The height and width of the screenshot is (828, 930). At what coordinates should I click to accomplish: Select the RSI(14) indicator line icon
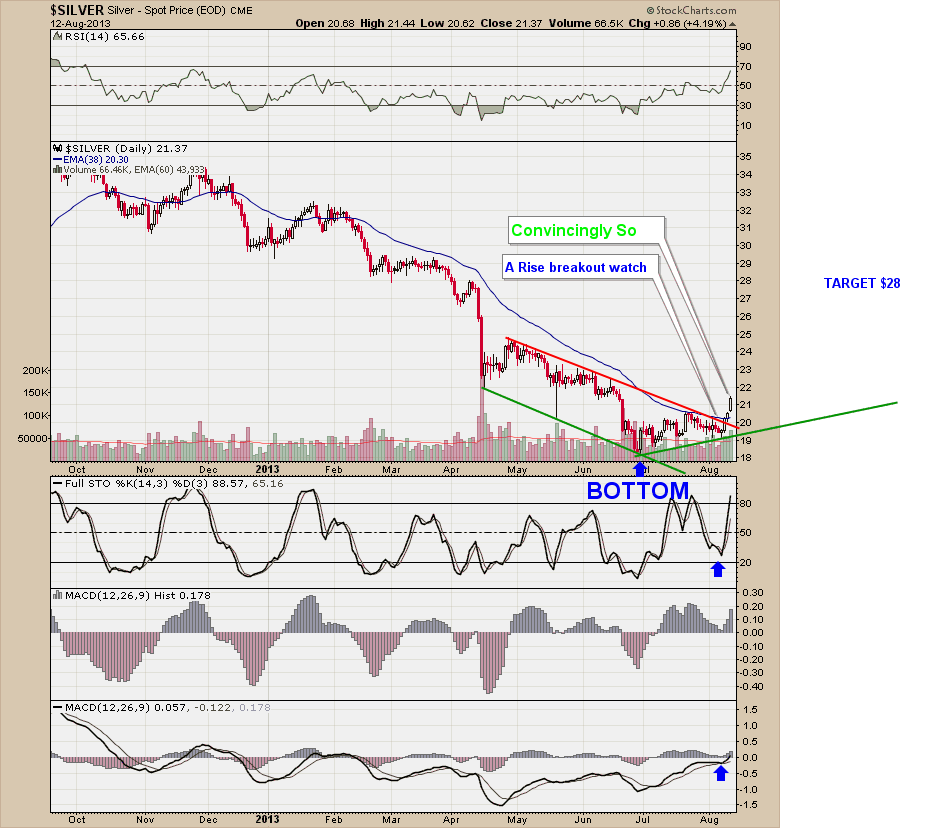tap(56, 34)
